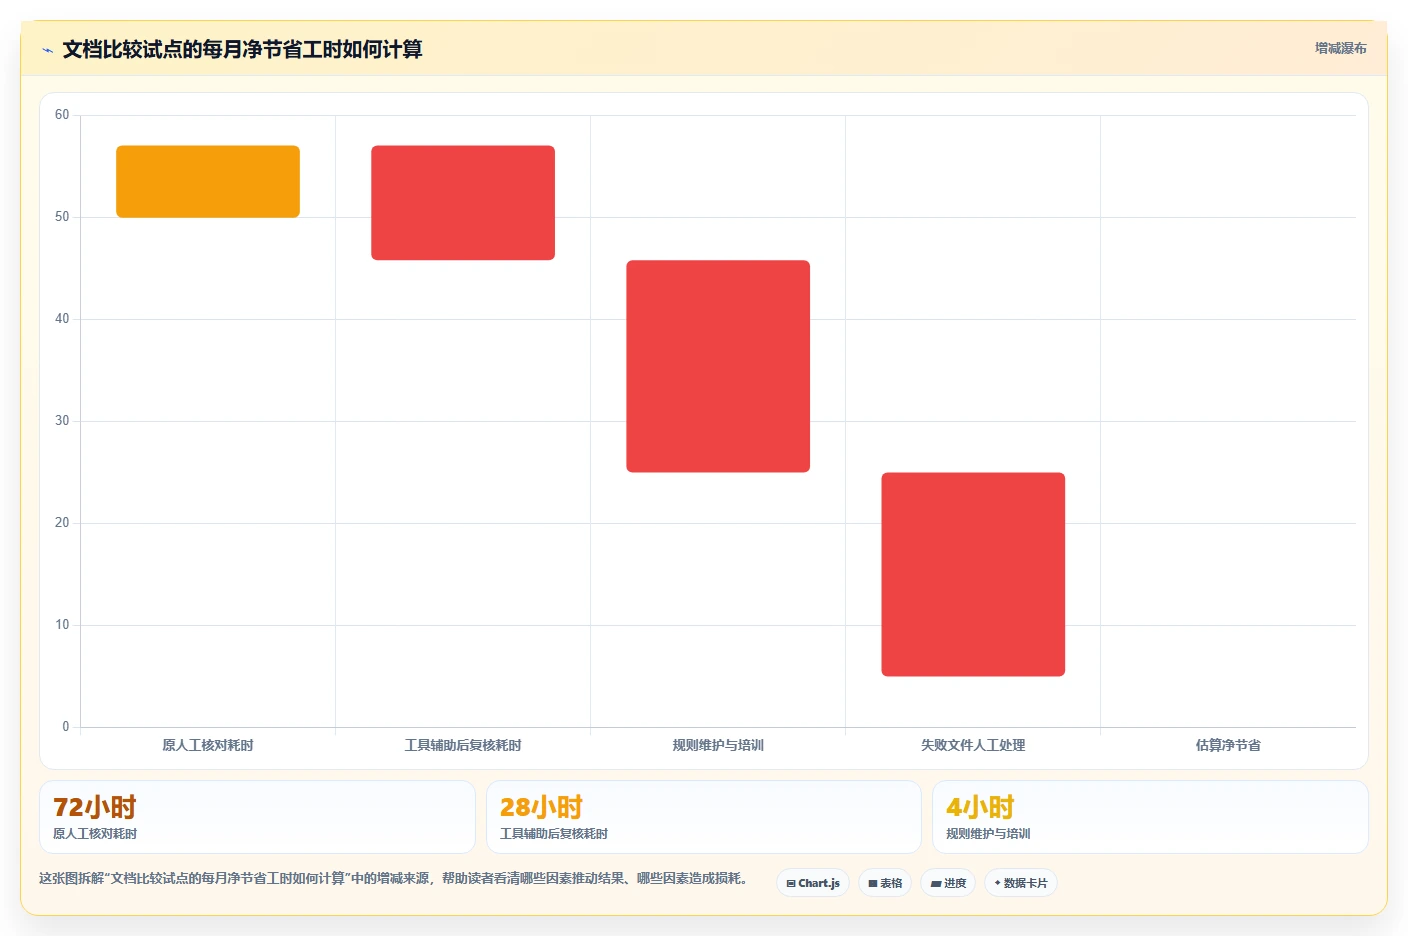This screenshot has height=936, width=1408.
Task: Click the y-axis value 10
Action: [x=62, y=625]
